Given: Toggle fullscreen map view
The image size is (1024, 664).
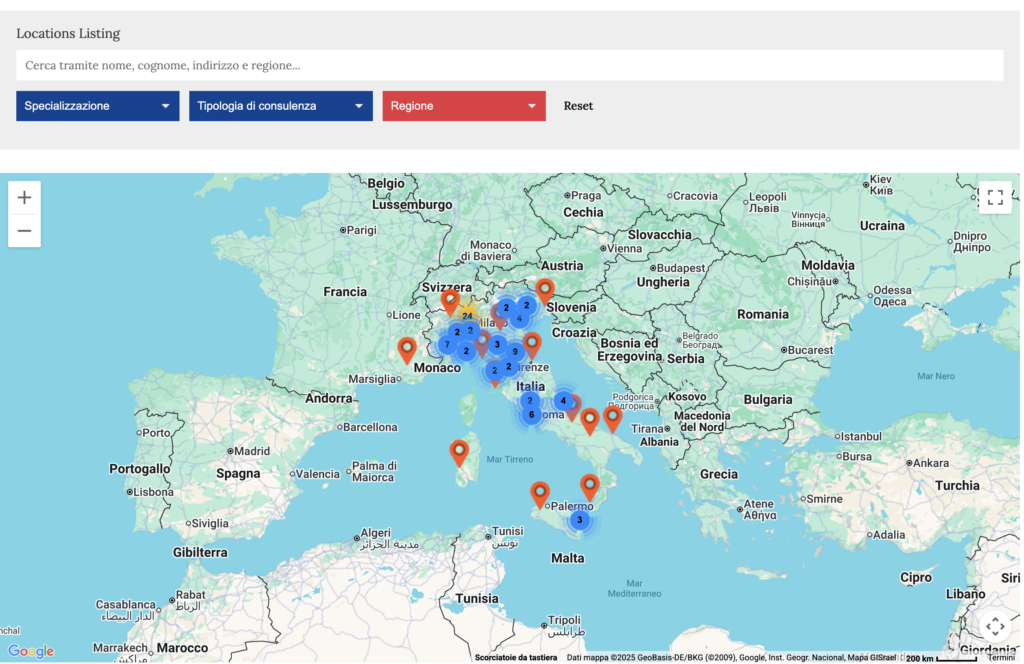Looking at the screenshot, I should 995,197.
